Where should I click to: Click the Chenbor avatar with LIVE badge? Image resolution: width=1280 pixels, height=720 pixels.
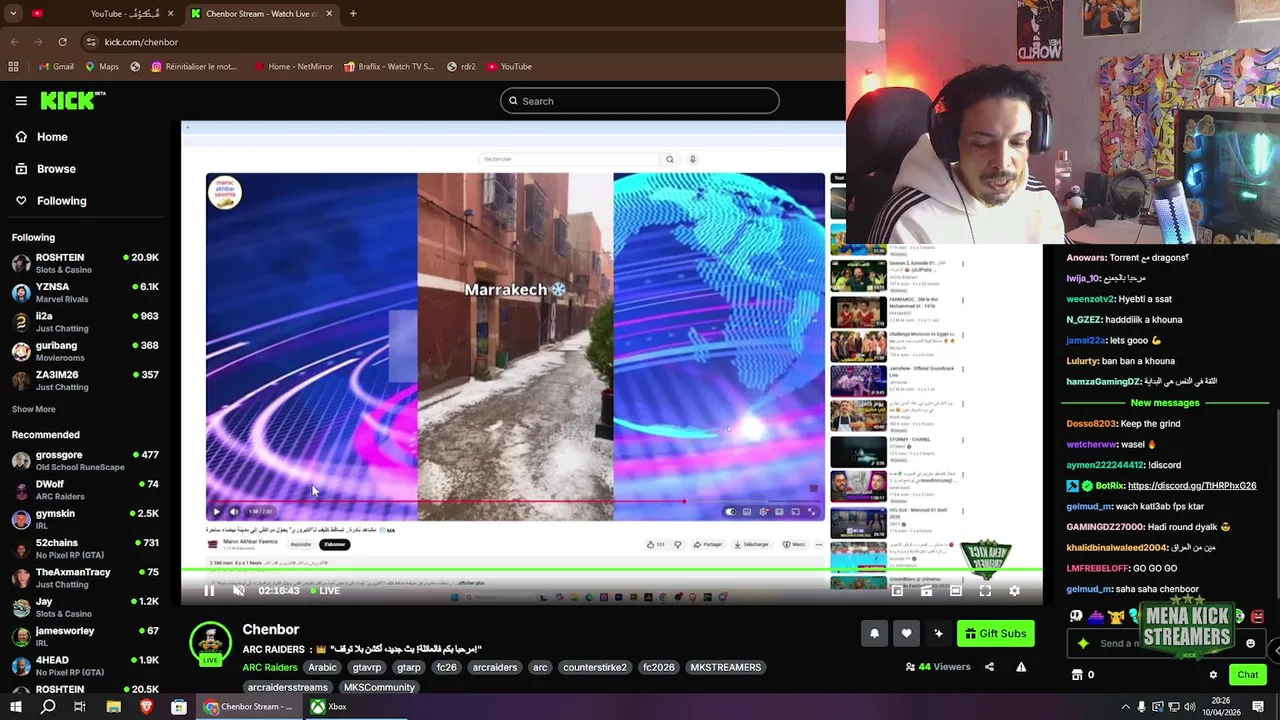[x=210, y=642]
